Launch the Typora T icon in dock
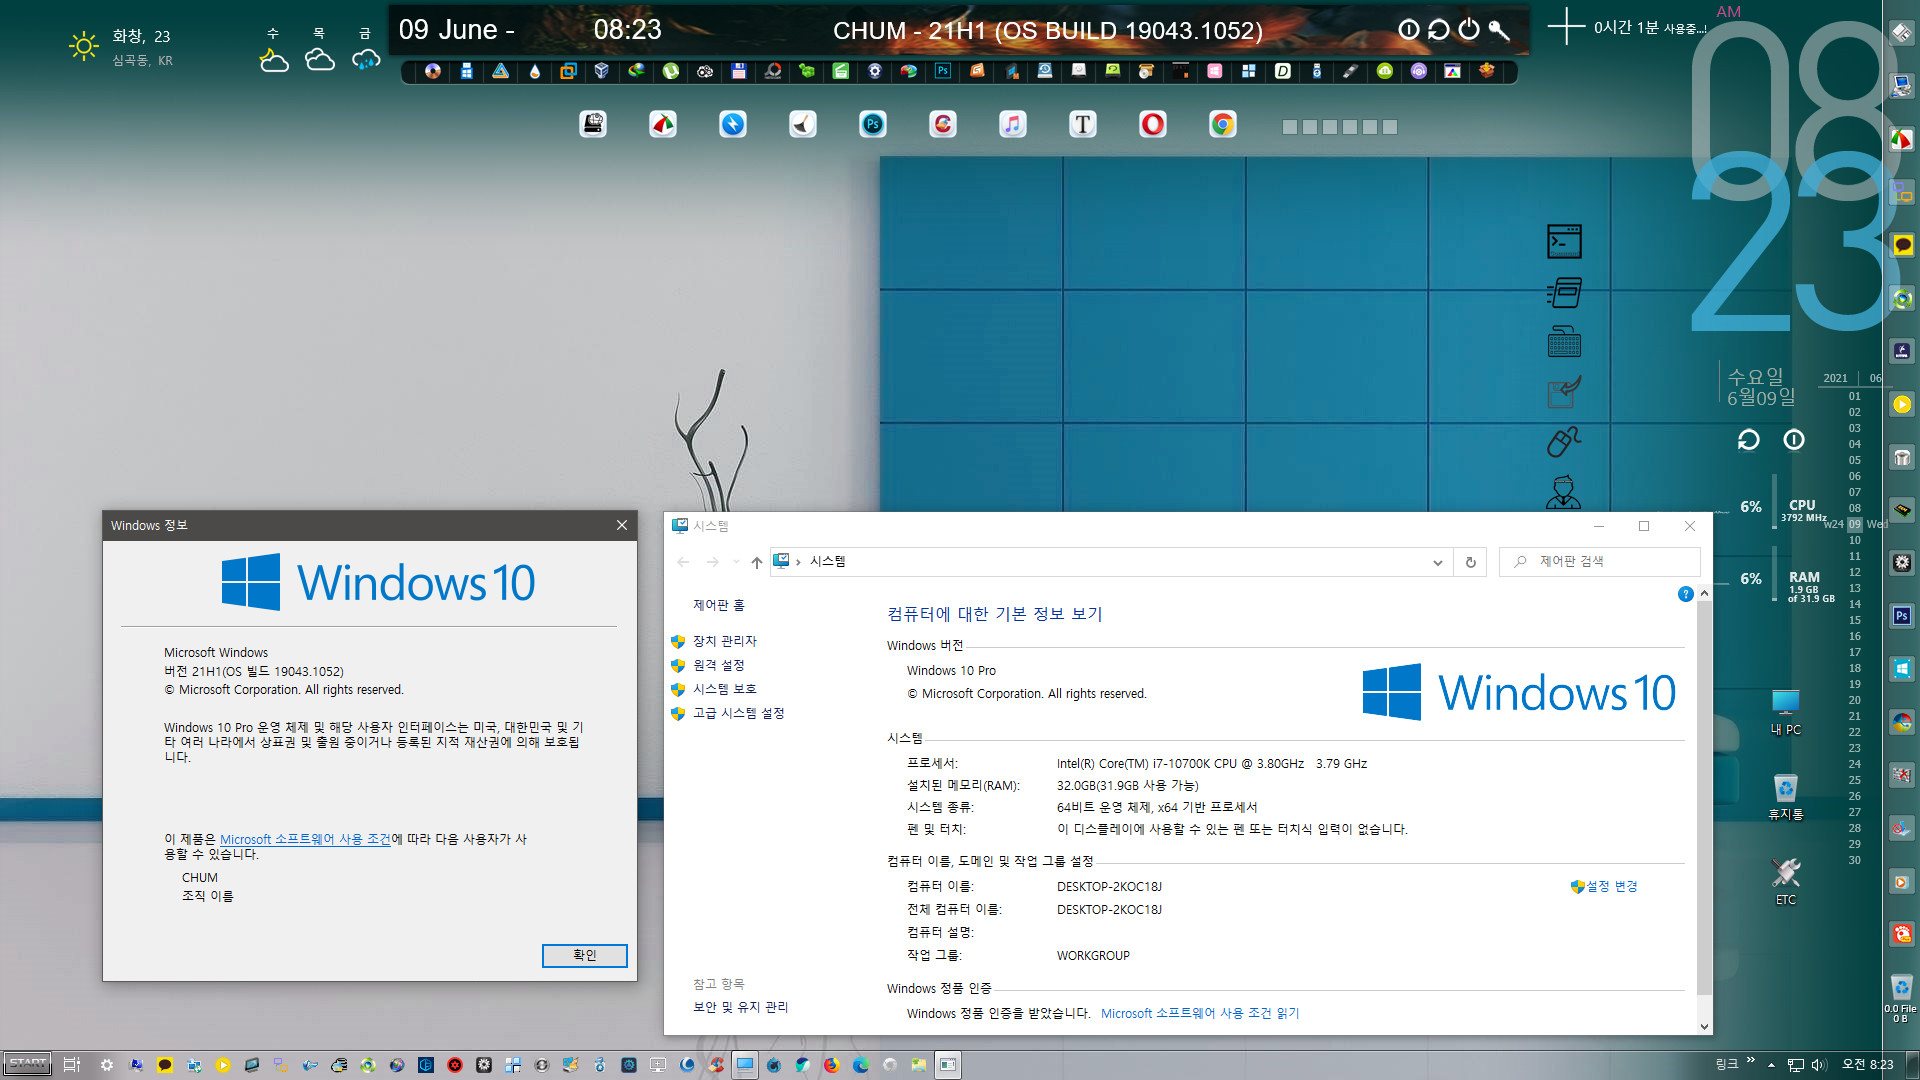The height and width of the screenshot is (1080, 1920). tap(1083, 125)
